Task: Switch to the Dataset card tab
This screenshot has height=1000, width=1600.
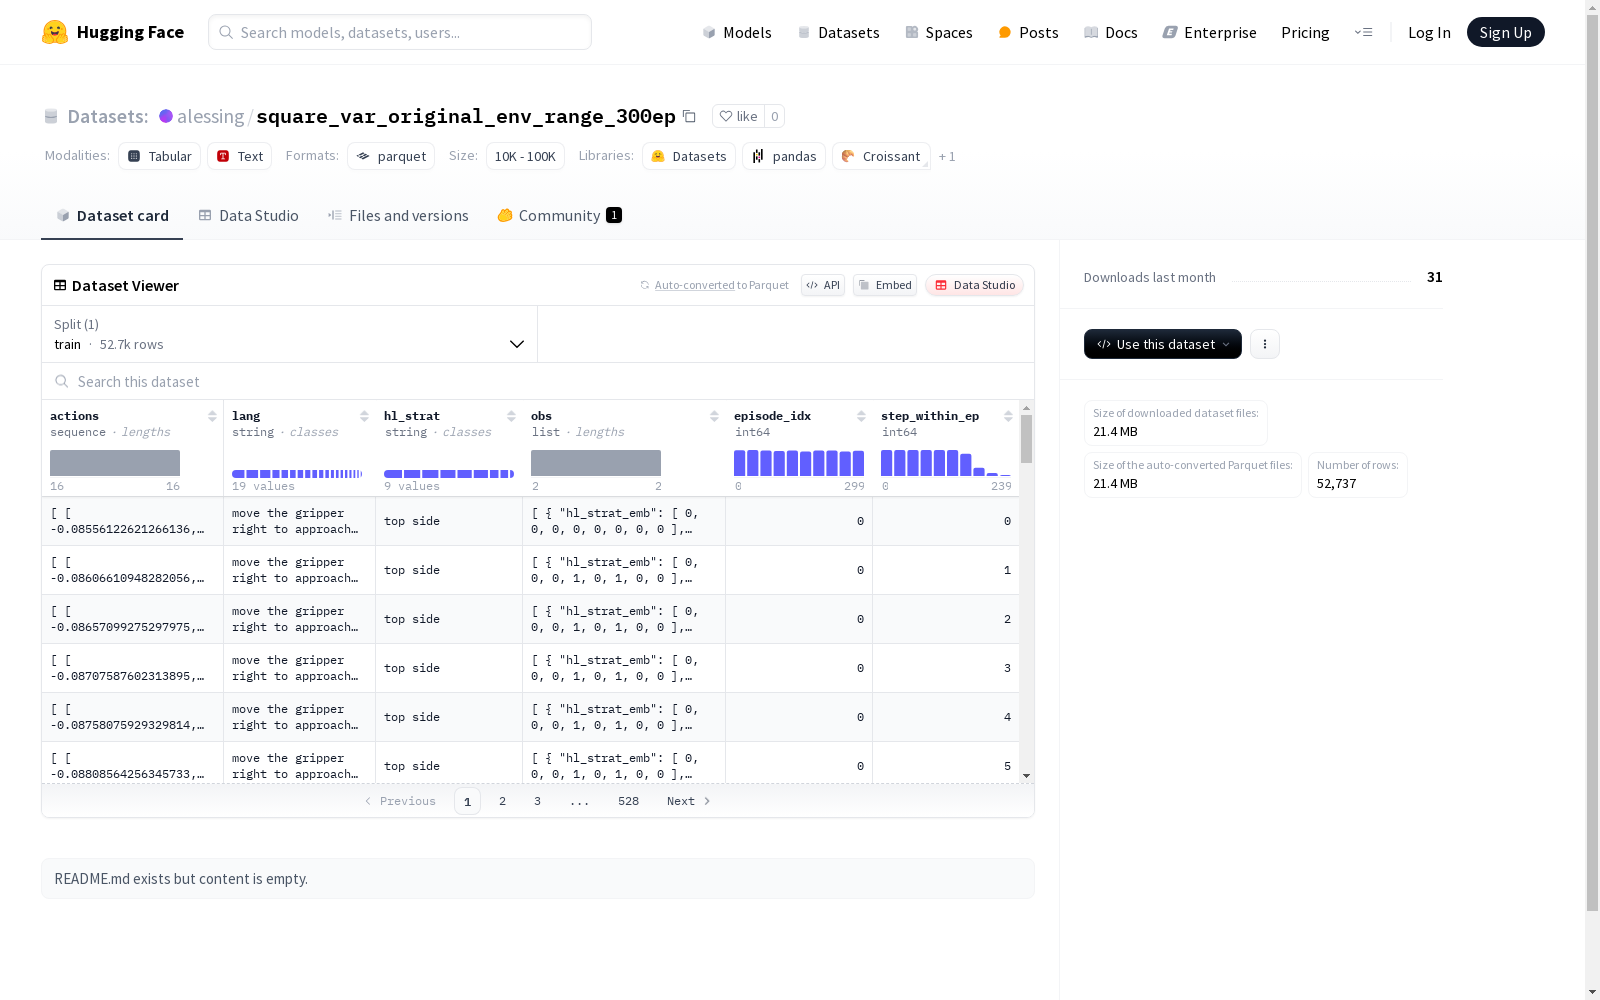Action: (x=112, y=215)
